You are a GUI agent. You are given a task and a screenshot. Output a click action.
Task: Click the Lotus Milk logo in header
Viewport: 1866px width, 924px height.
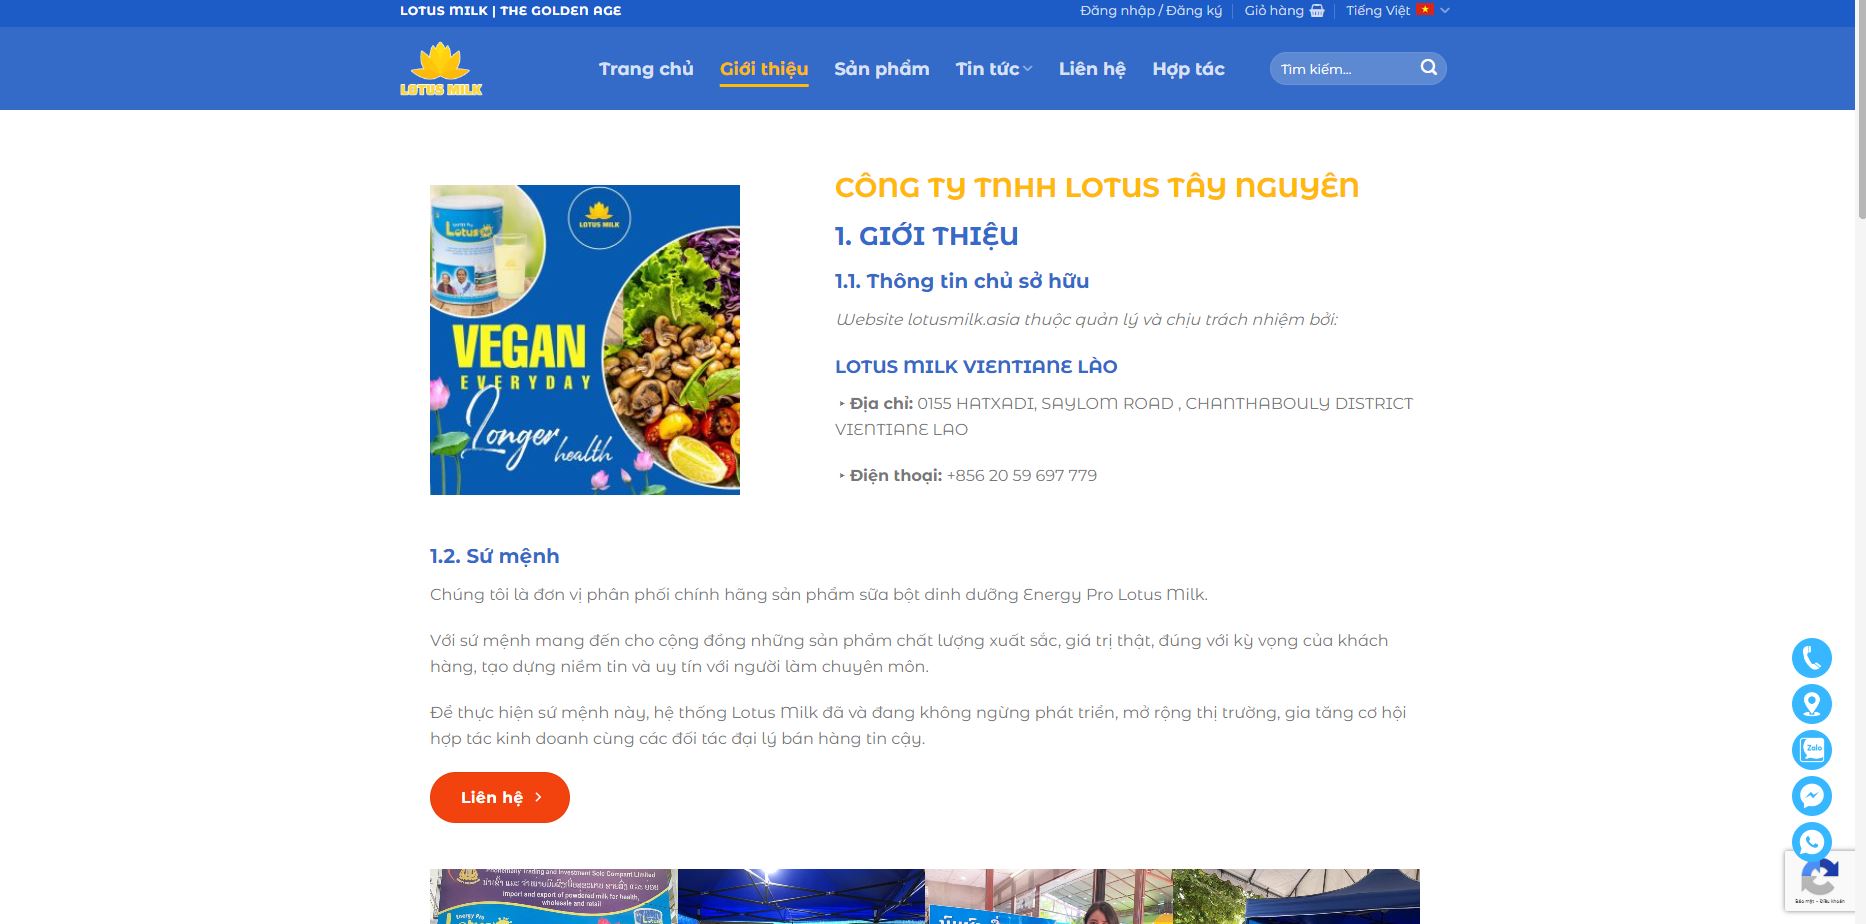pos(441,69)
